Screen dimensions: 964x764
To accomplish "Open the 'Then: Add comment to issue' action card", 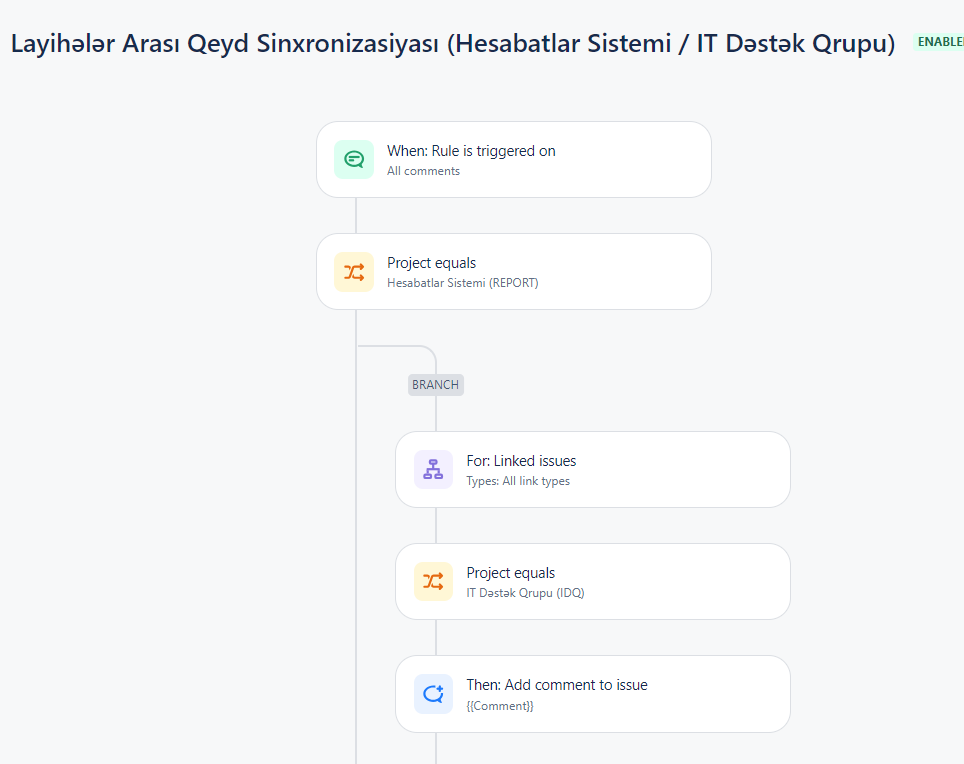I will click(593, 694).
